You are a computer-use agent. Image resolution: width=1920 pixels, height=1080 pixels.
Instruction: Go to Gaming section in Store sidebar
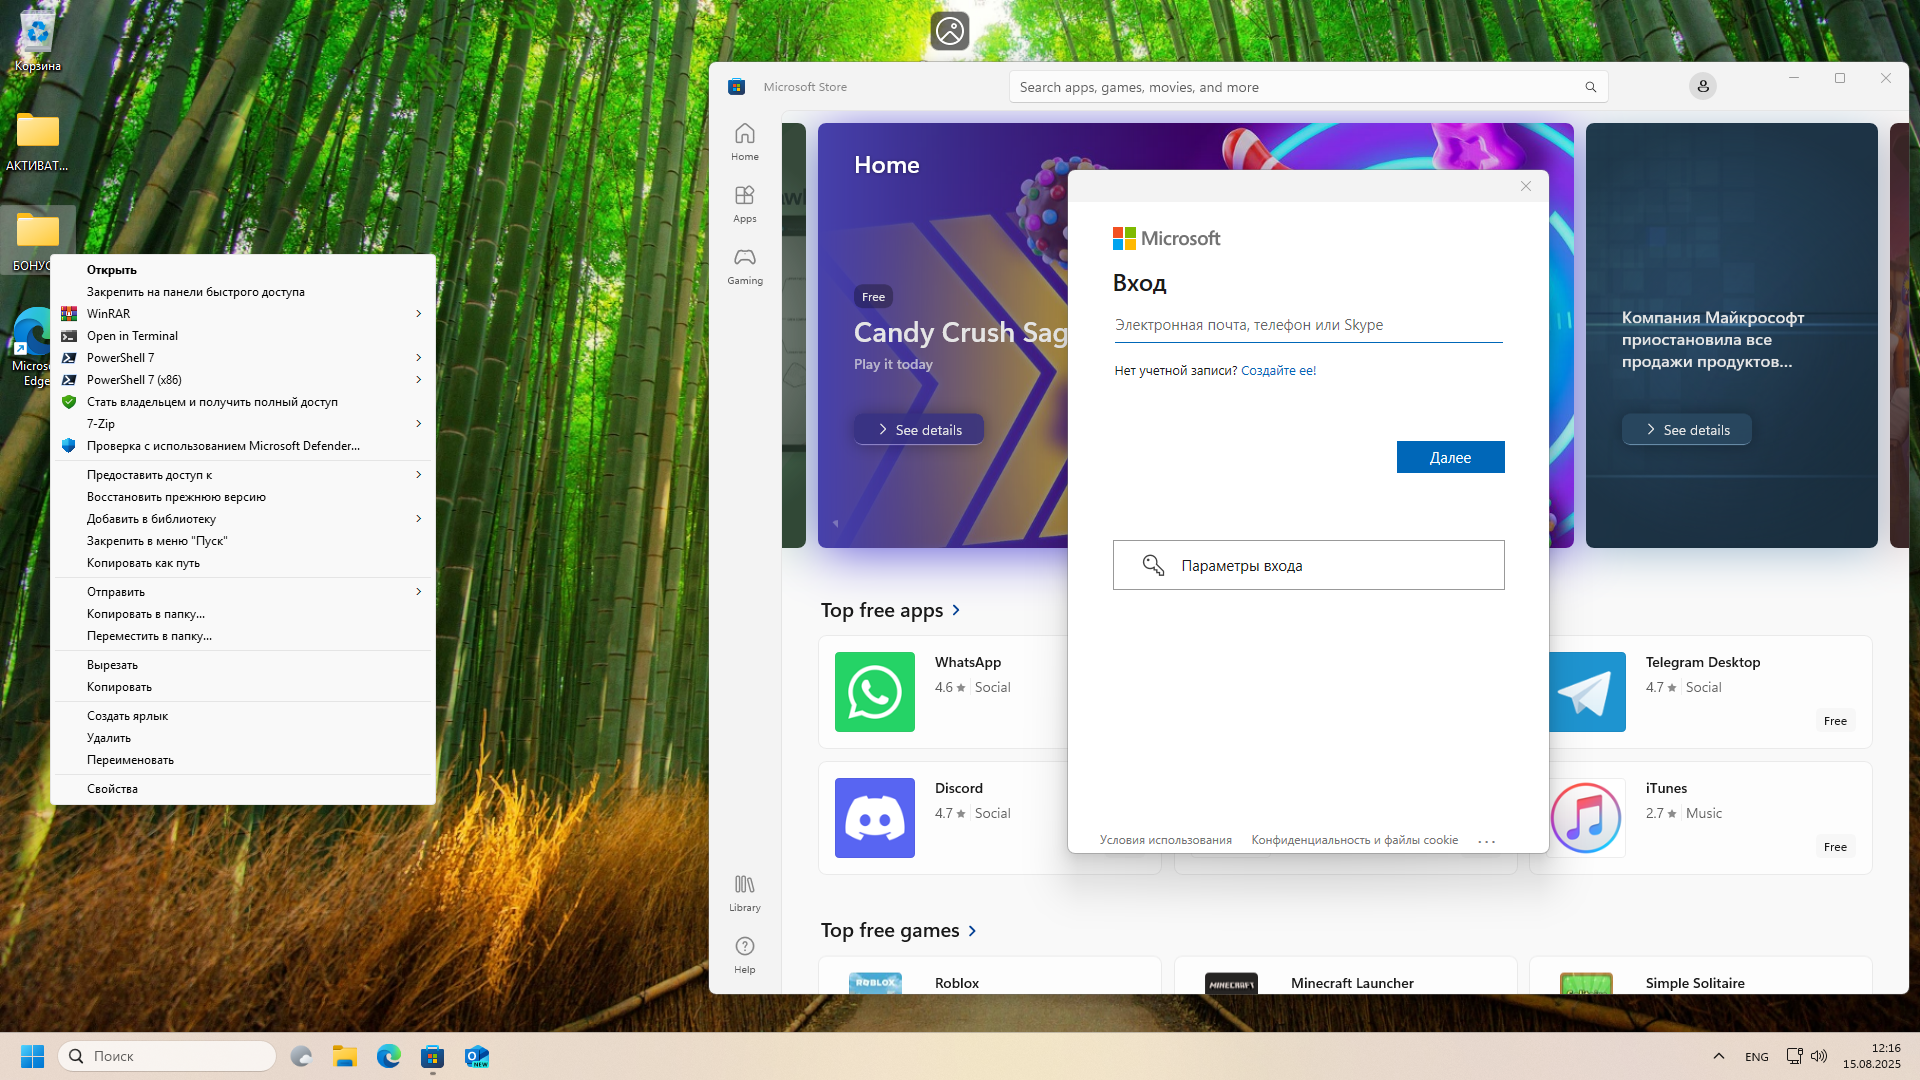pyautogui.click(x=744, y=266)
